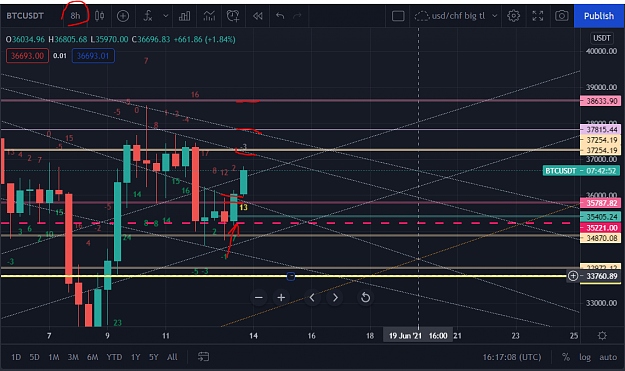Toggle auto scale mode
The width and height of the screenshot is (625, 371).
click(608, 357)
